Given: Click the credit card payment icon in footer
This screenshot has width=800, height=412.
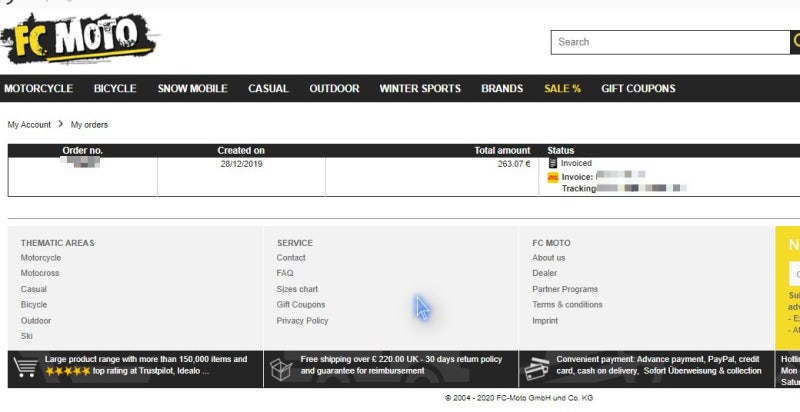Looking at the screenshot, I should pyautogui.click(x=537, y=369).
